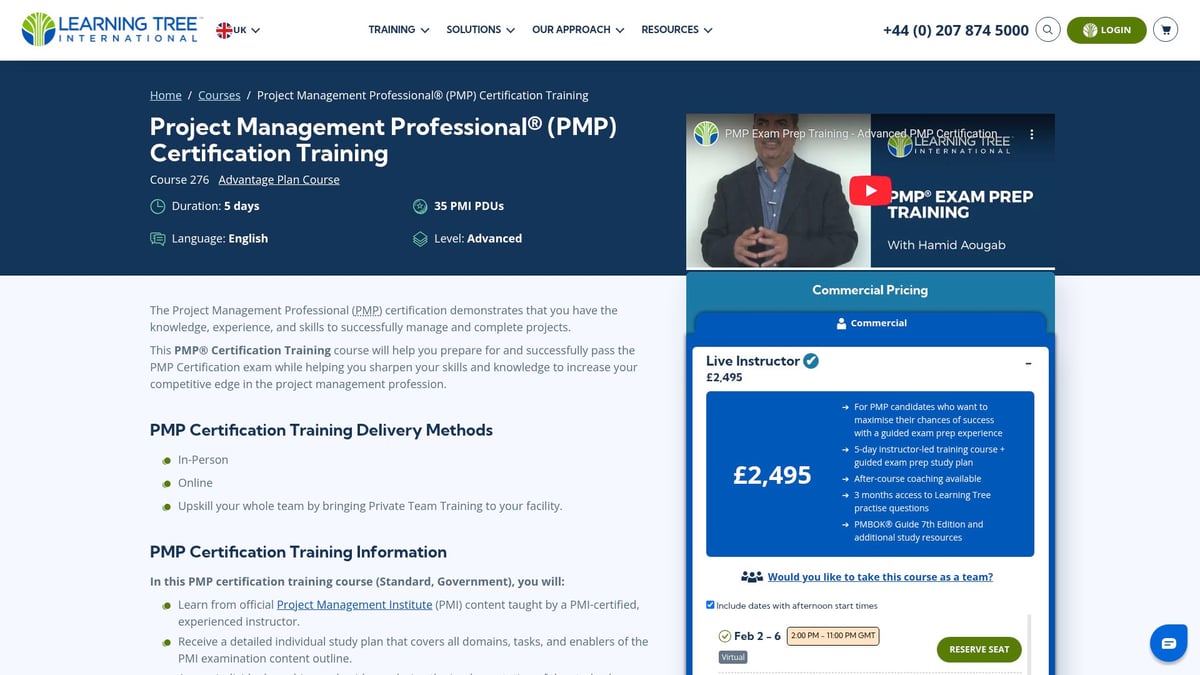Image resolution: width=1200 pixels, height=675 pixels.
Task: Open the Project Management Institute link
Action: pos(354,605)
